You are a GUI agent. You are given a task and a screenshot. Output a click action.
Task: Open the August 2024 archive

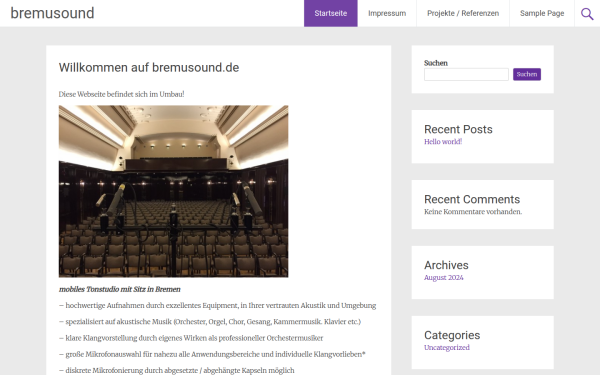click(x=443, y=277)
